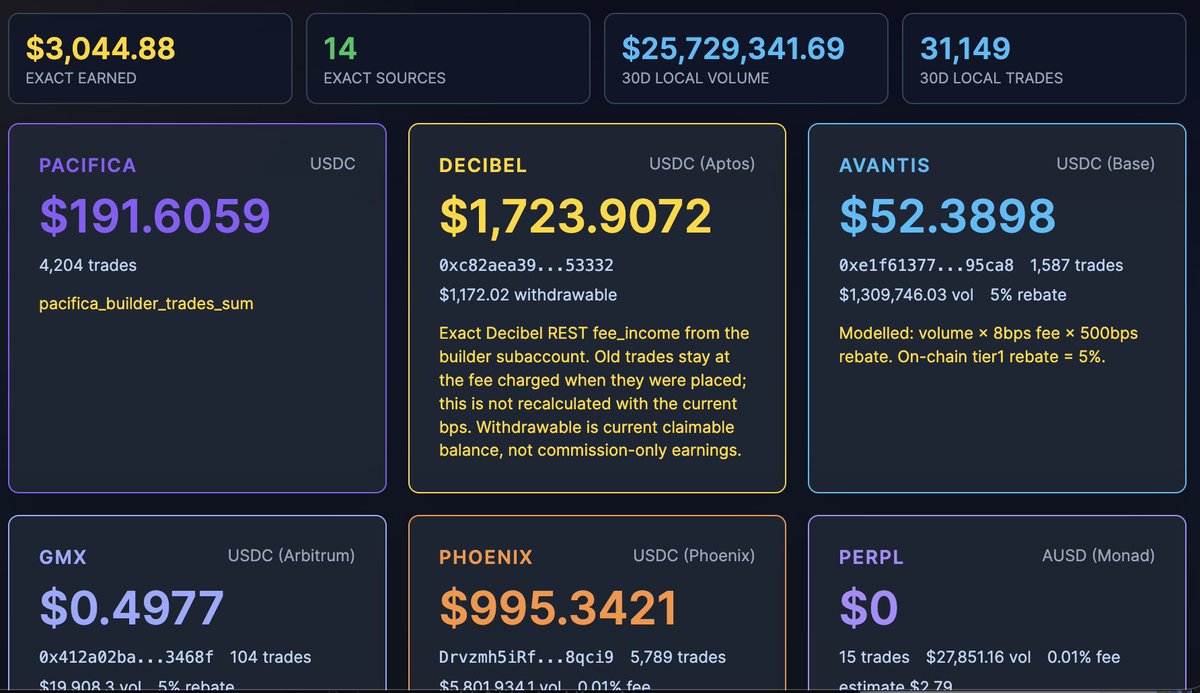Viewport: 1200px width, 693px height.
Task: Select address 0xc82aea39...53332
Action: pyautogui.click(x=526, y=266)
